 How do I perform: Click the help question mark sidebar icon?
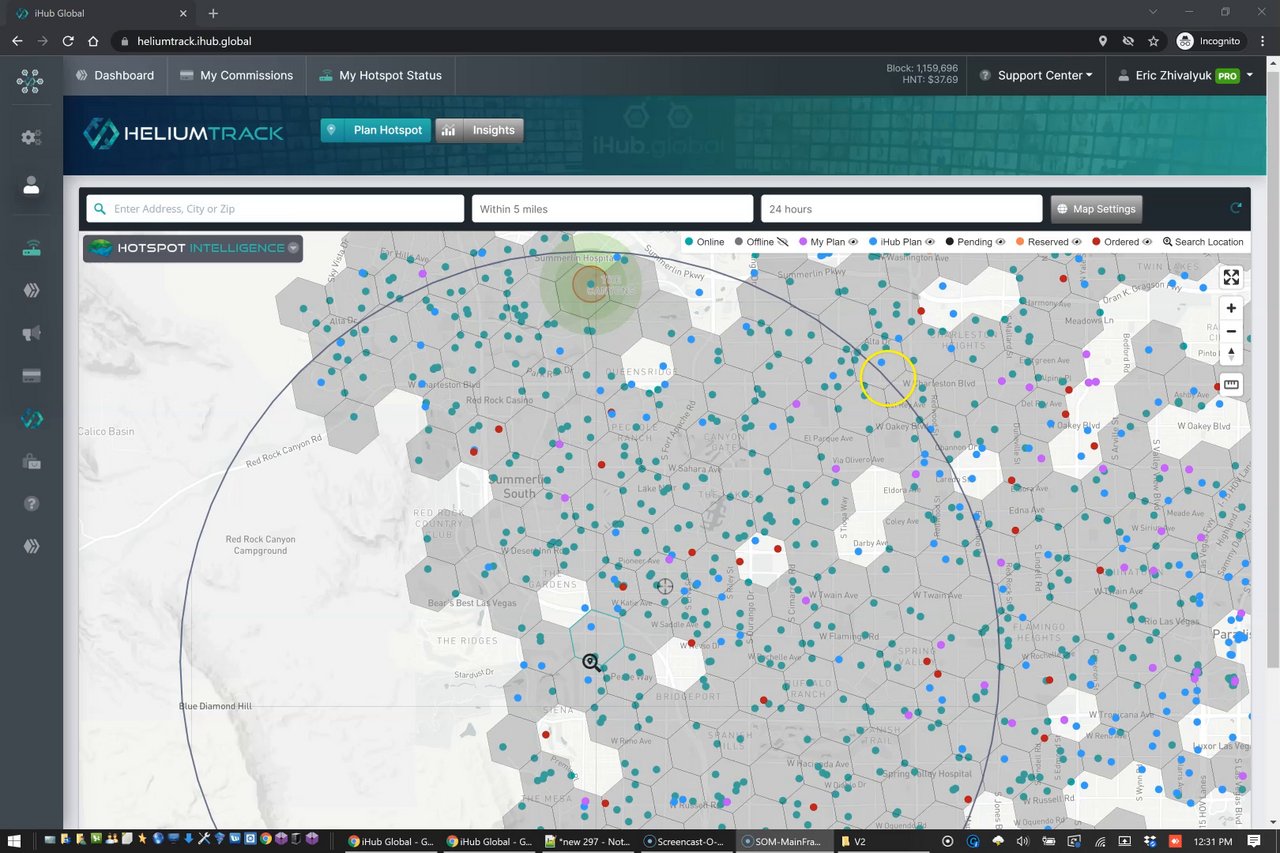click(31, 504)
